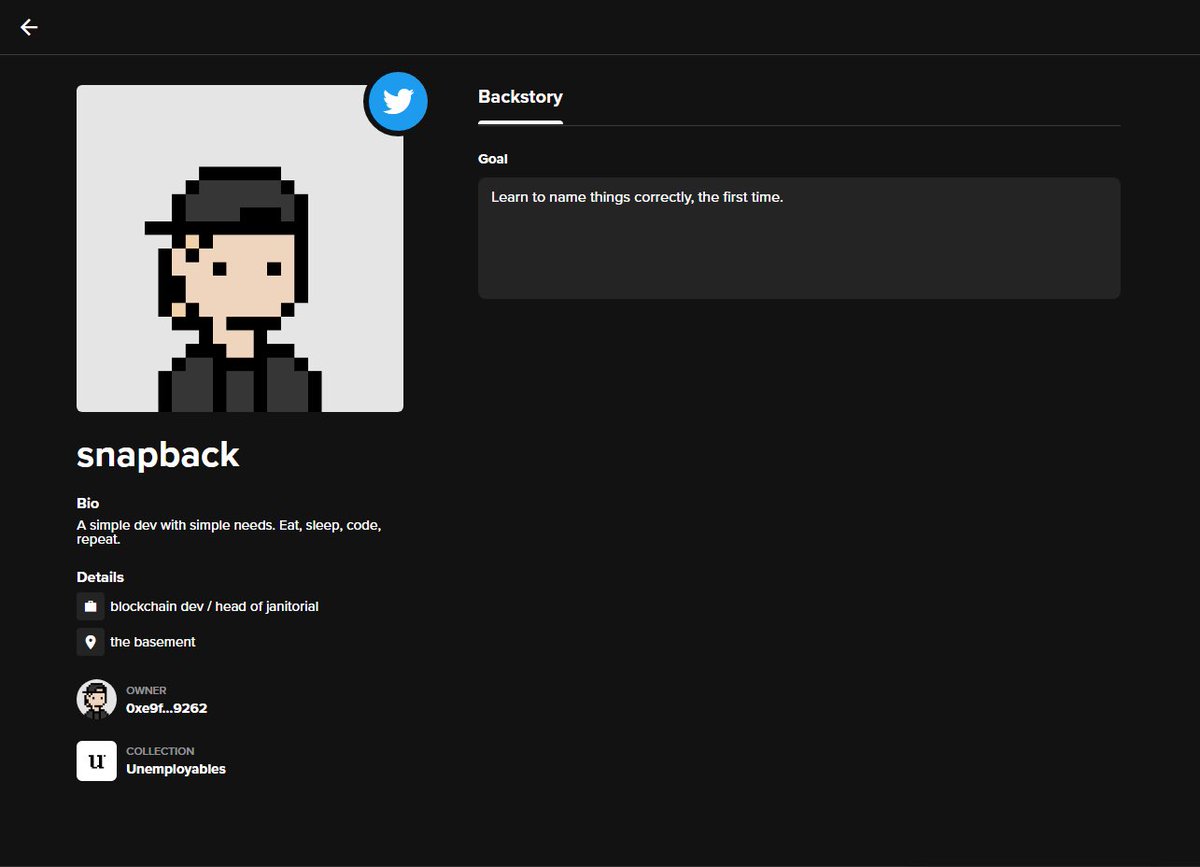The width and height of the screenshot is (1200, 867).
Task: Open the owner address 0xe9f...9262
Action: (166, 707)
